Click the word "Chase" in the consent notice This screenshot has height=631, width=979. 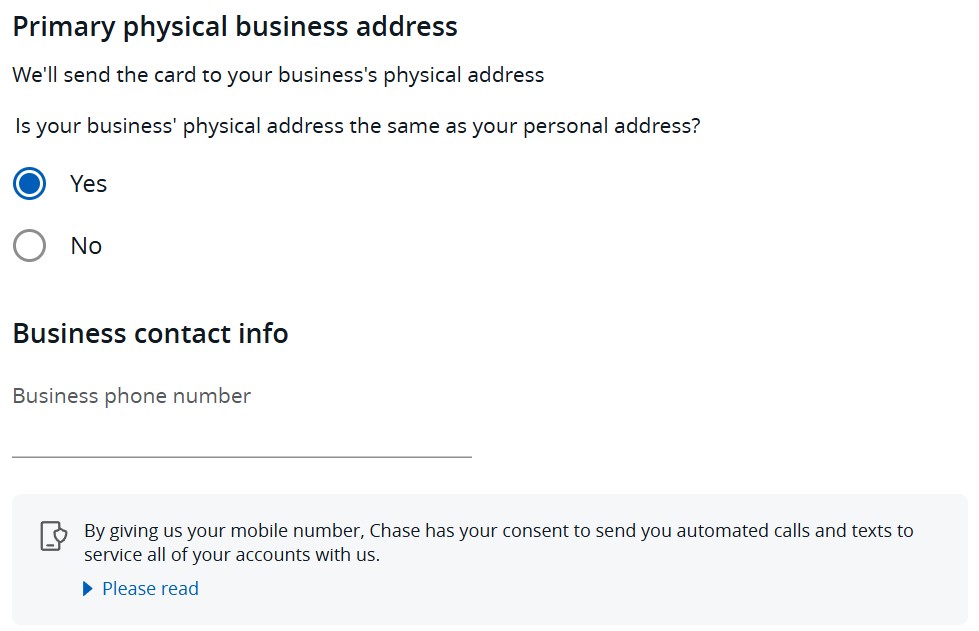tap(395, 531)
